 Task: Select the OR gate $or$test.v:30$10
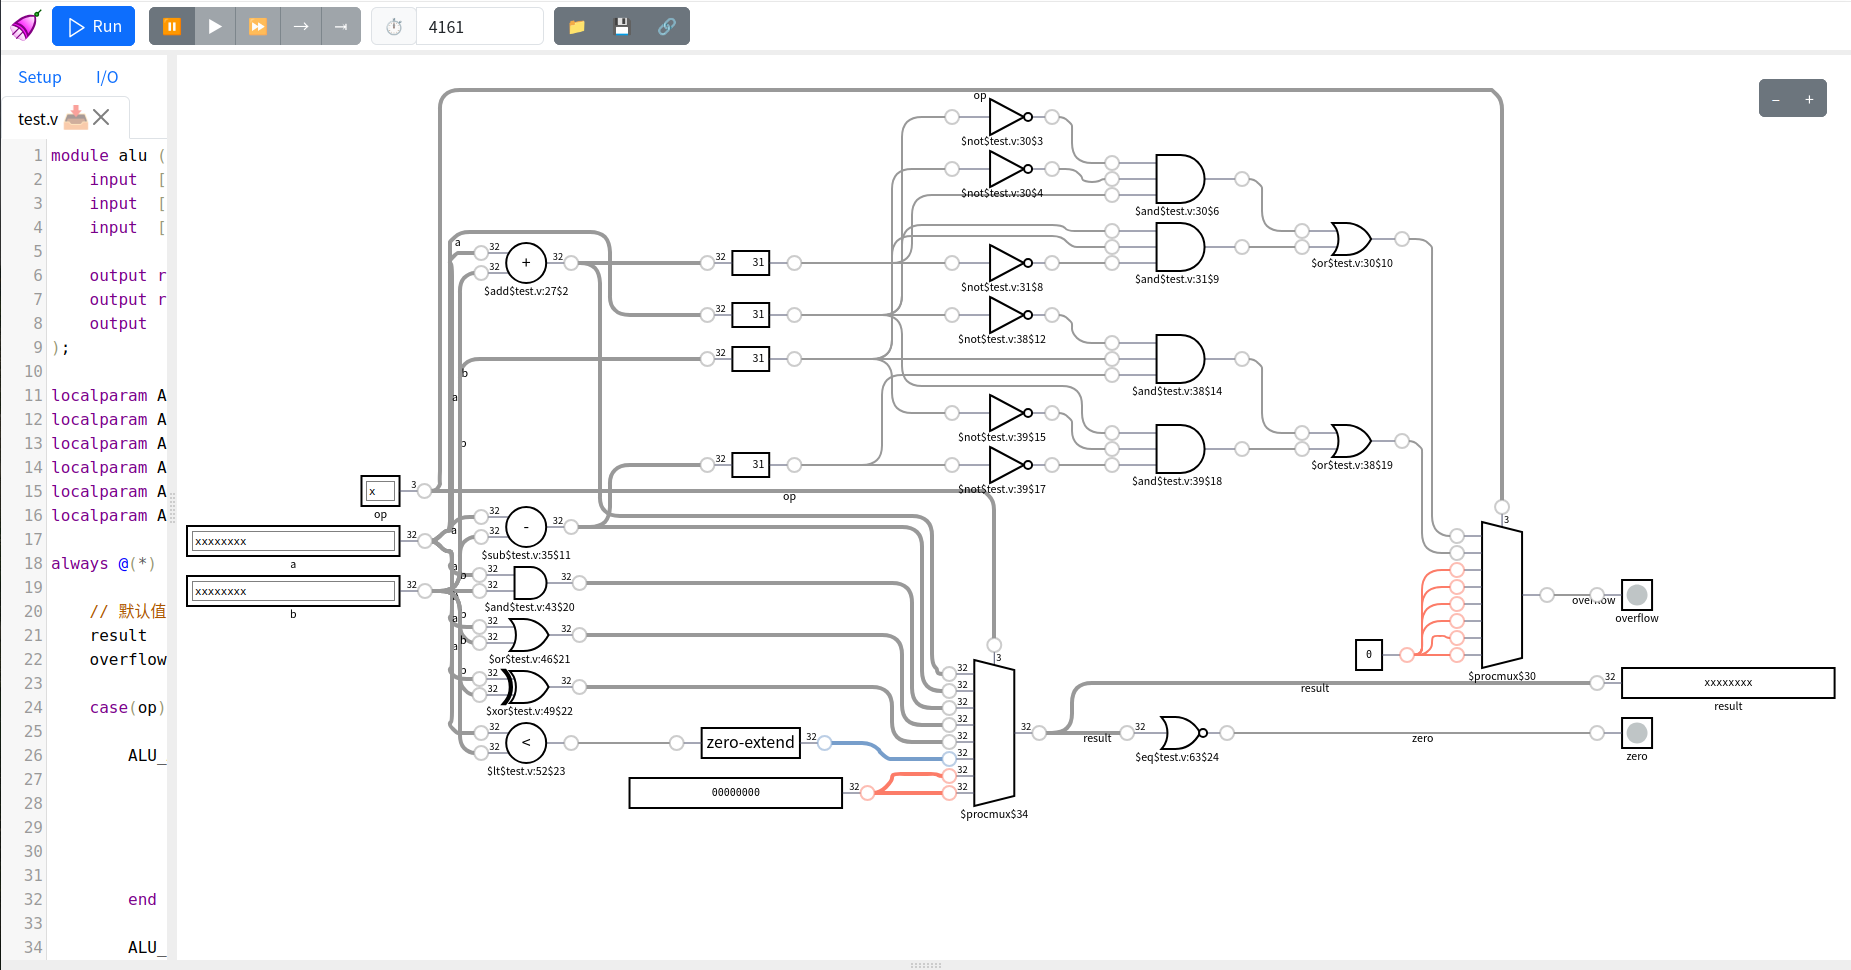pos(1351,239)
